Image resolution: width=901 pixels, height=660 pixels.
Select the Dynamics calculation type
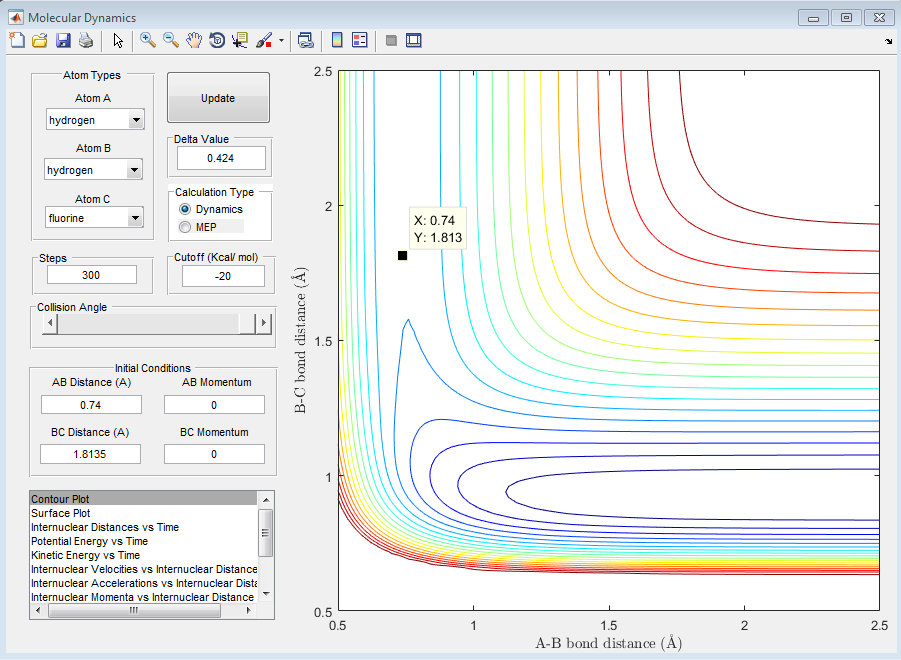[x=185, y=209]
